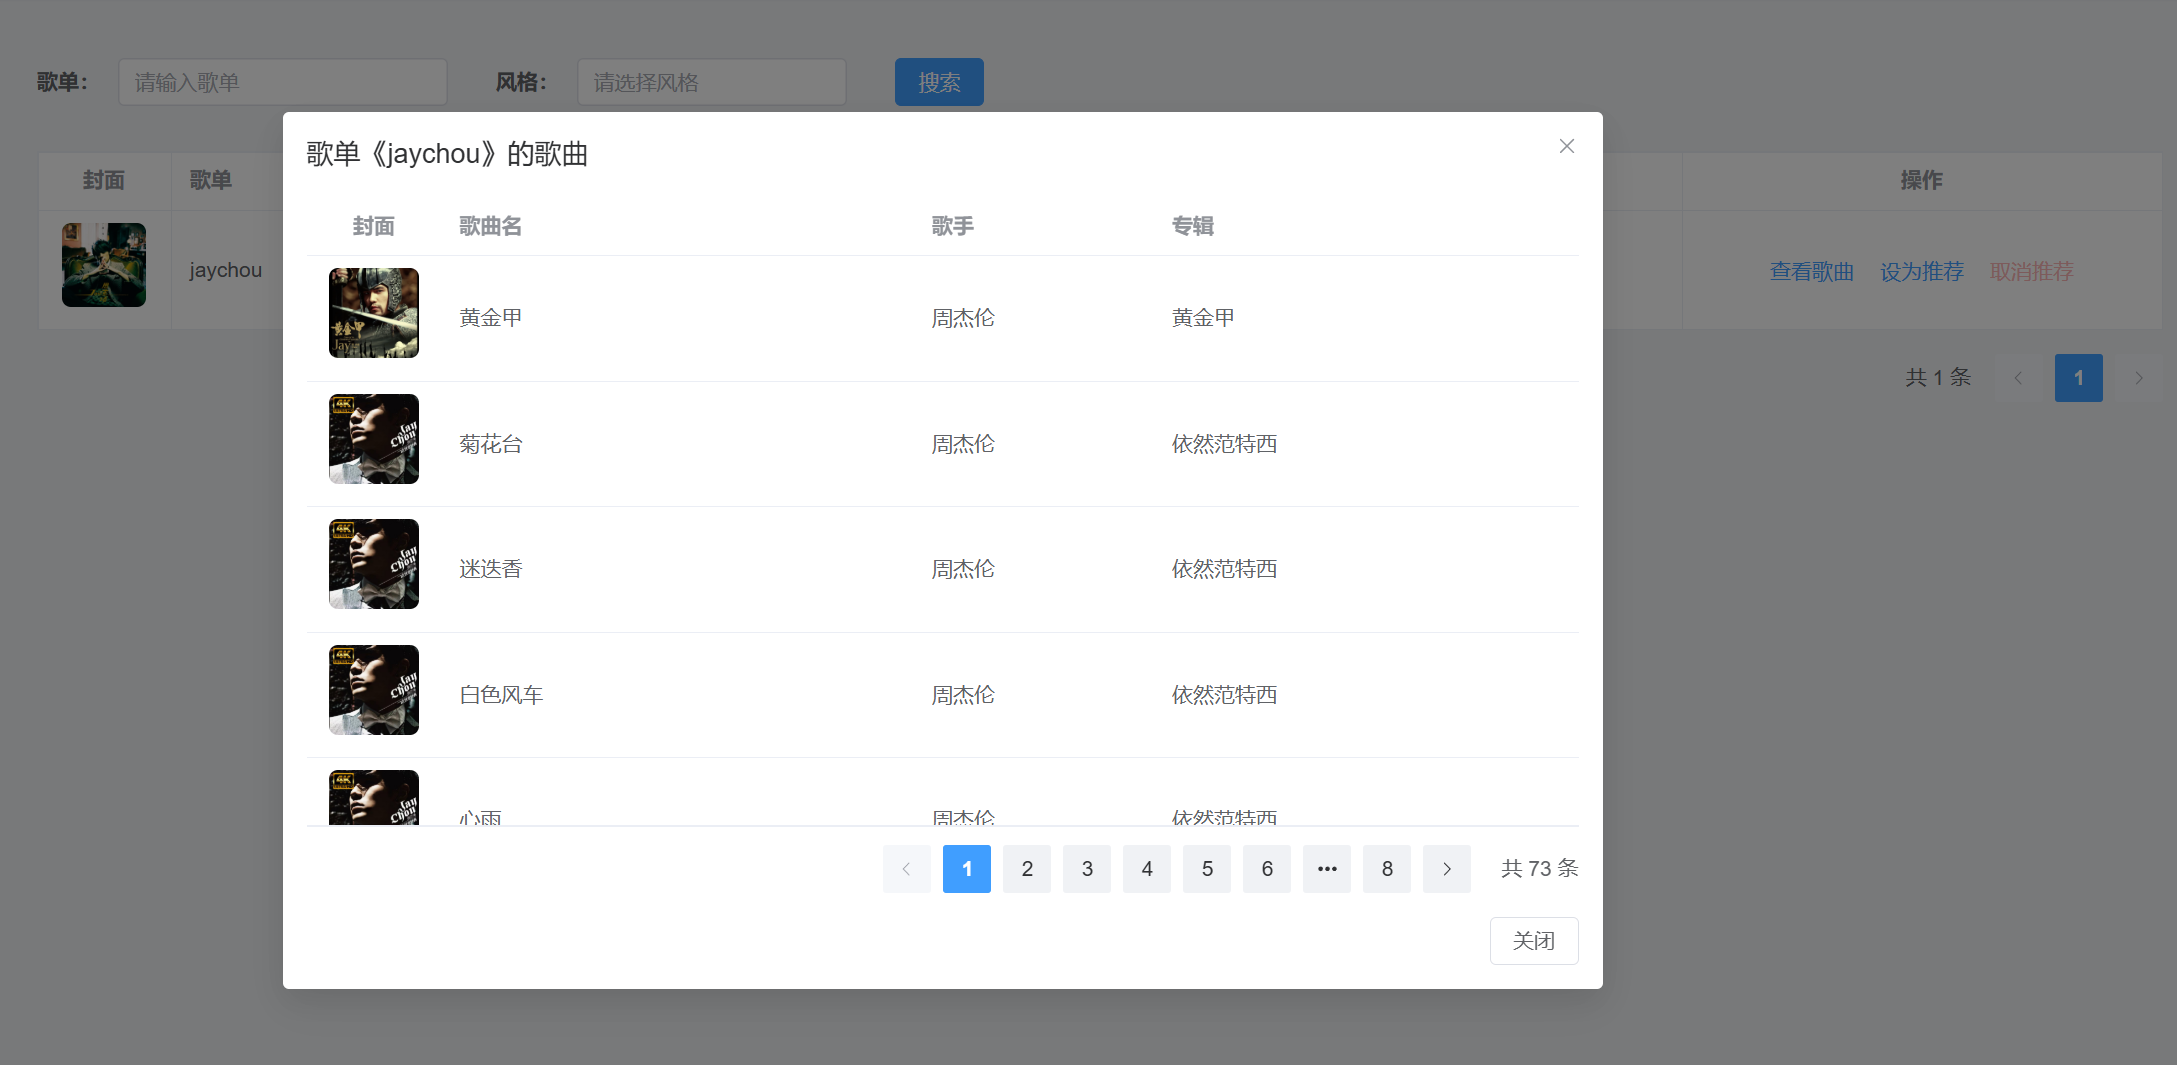Click the 关闭 button in dialog
The image size is (2177, 1065).
tap(1533, 941)
